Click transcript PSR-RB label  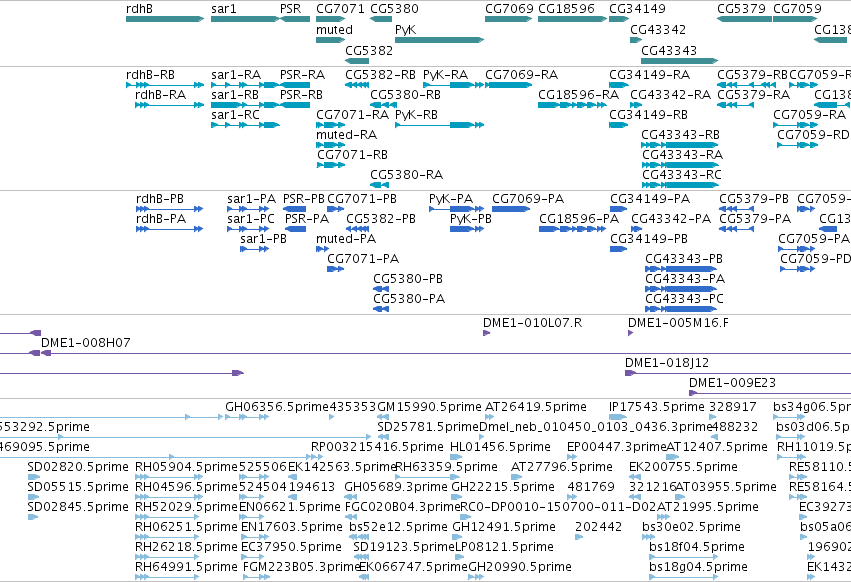301,95
